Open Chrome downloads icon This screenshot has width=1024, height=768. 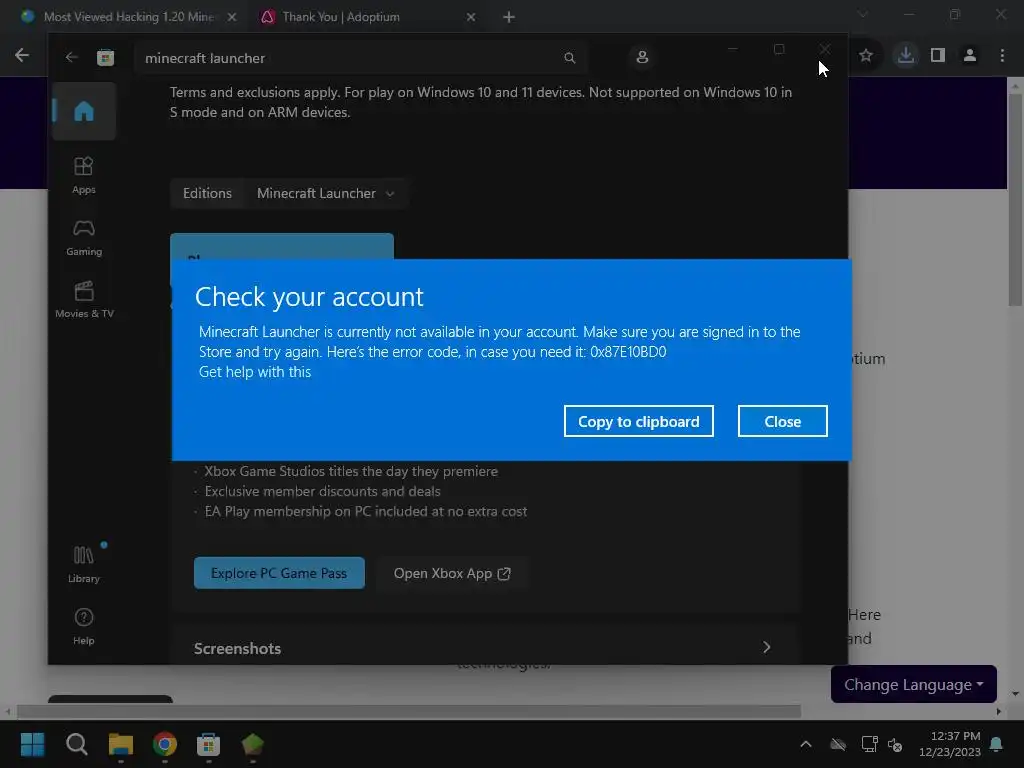(905, 56)
